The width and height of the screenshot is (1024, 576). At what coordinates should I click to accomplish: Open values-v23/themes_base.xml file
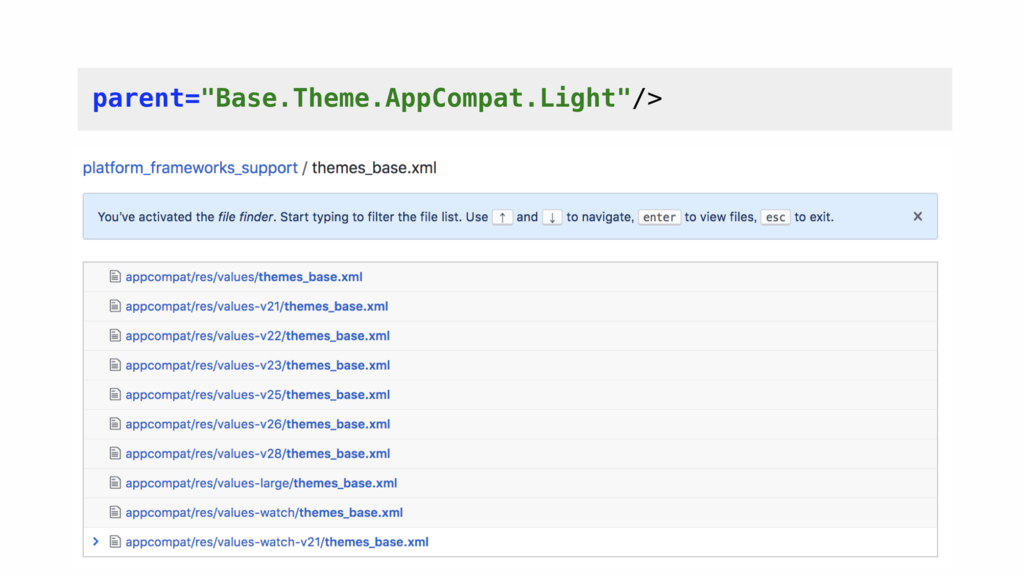(x=257, y=365)
